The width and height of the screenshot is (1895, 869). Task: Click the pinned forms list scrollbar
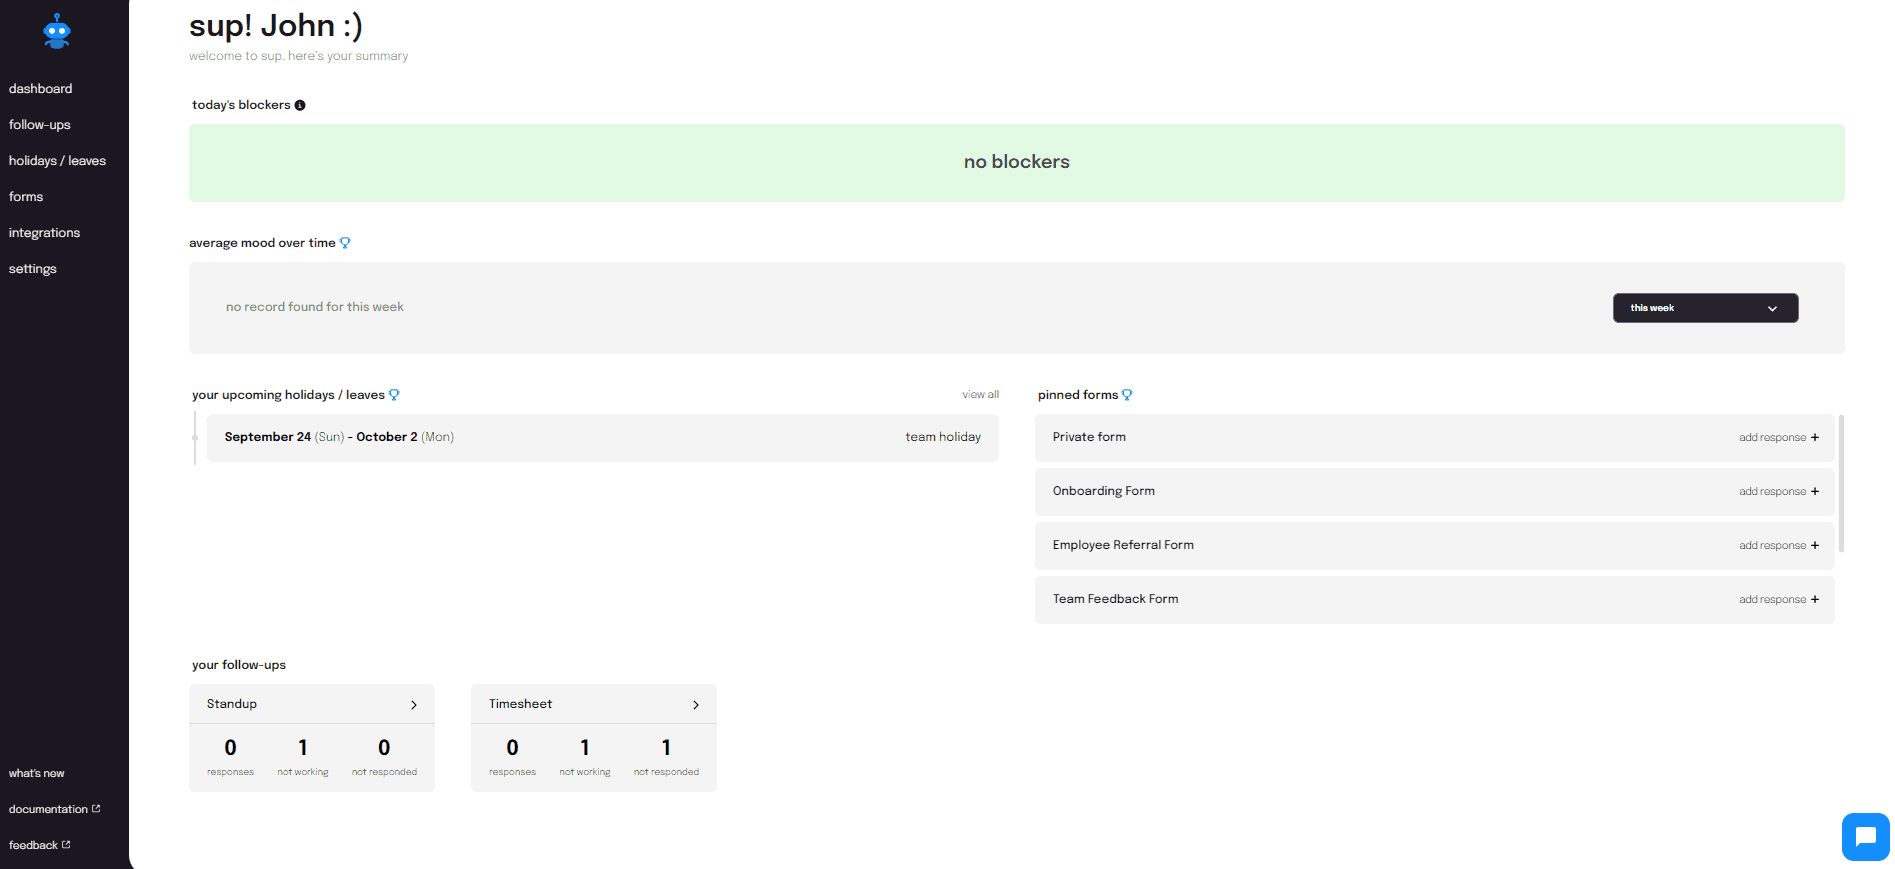[x=1841, y=483]
